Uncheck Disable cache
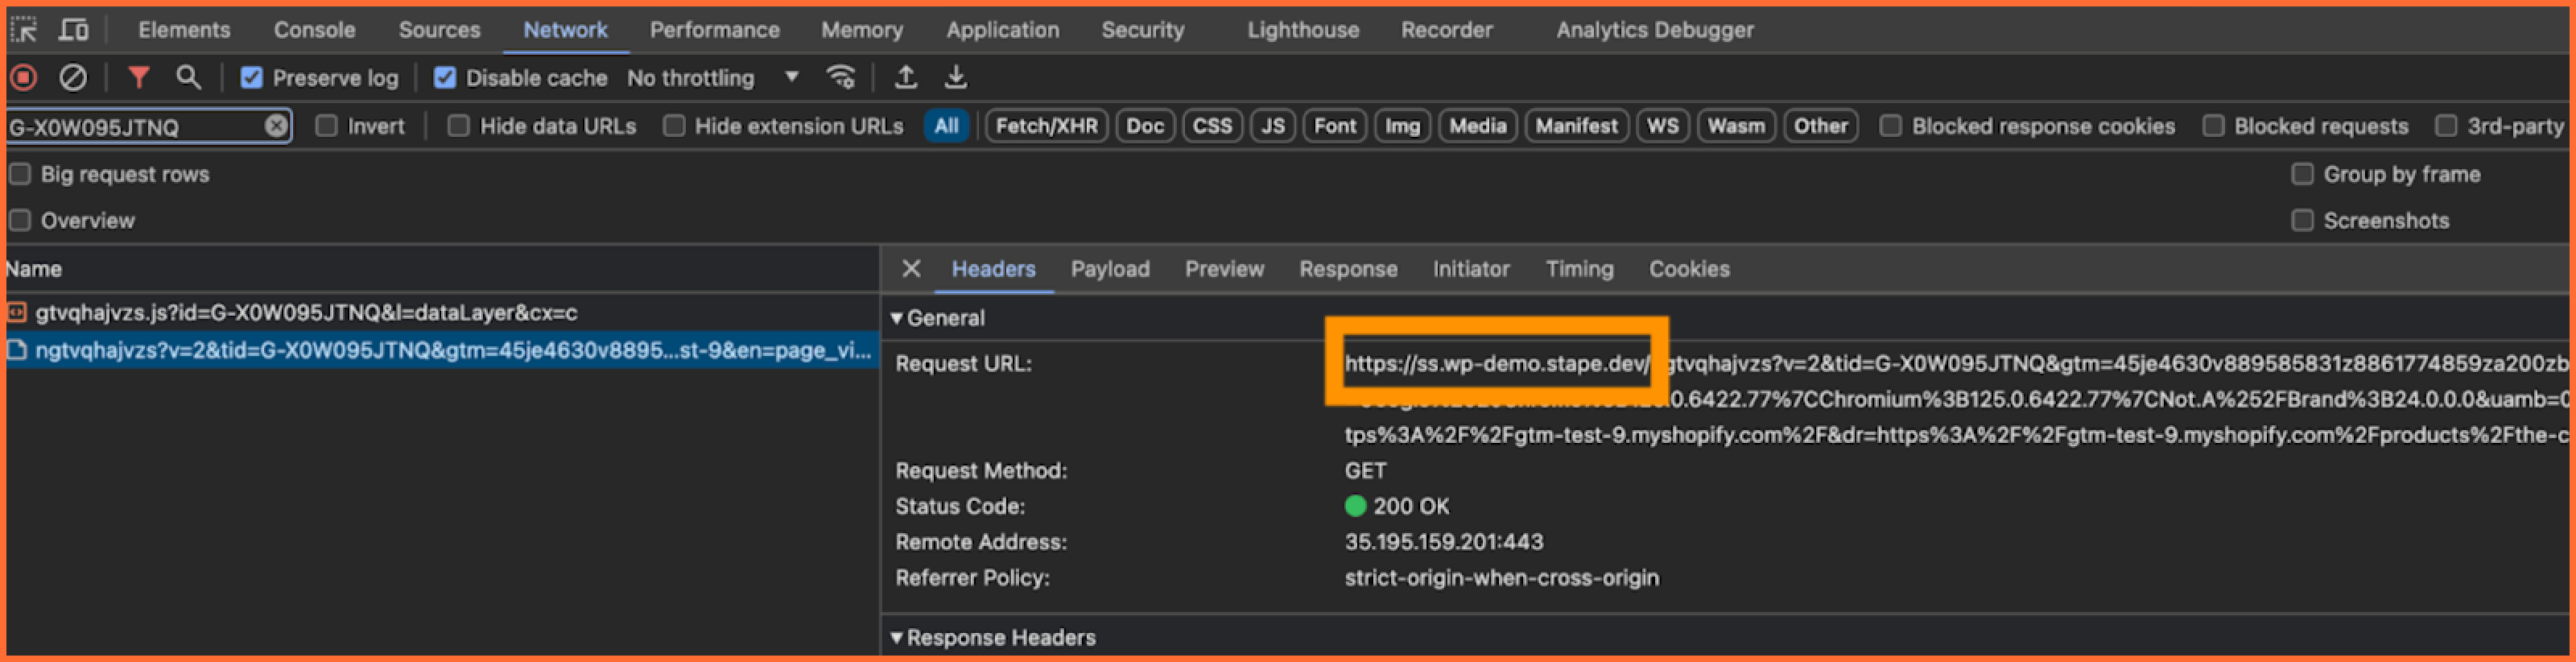This screenshot has width=2576, height=662. coord(445,78)
